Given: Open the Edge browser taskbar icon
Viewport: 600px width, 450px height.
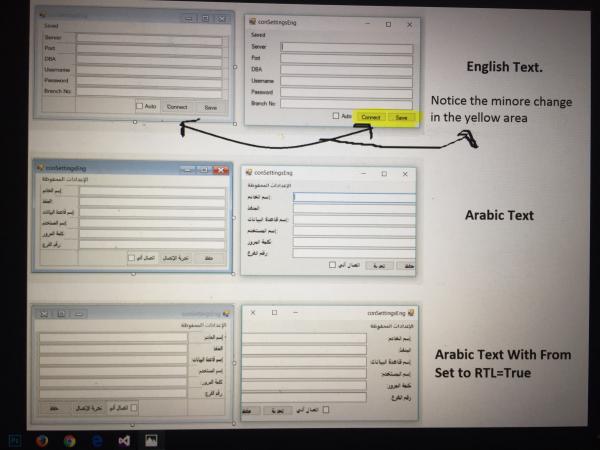Looking at the screenshot, I should [97, 441].
